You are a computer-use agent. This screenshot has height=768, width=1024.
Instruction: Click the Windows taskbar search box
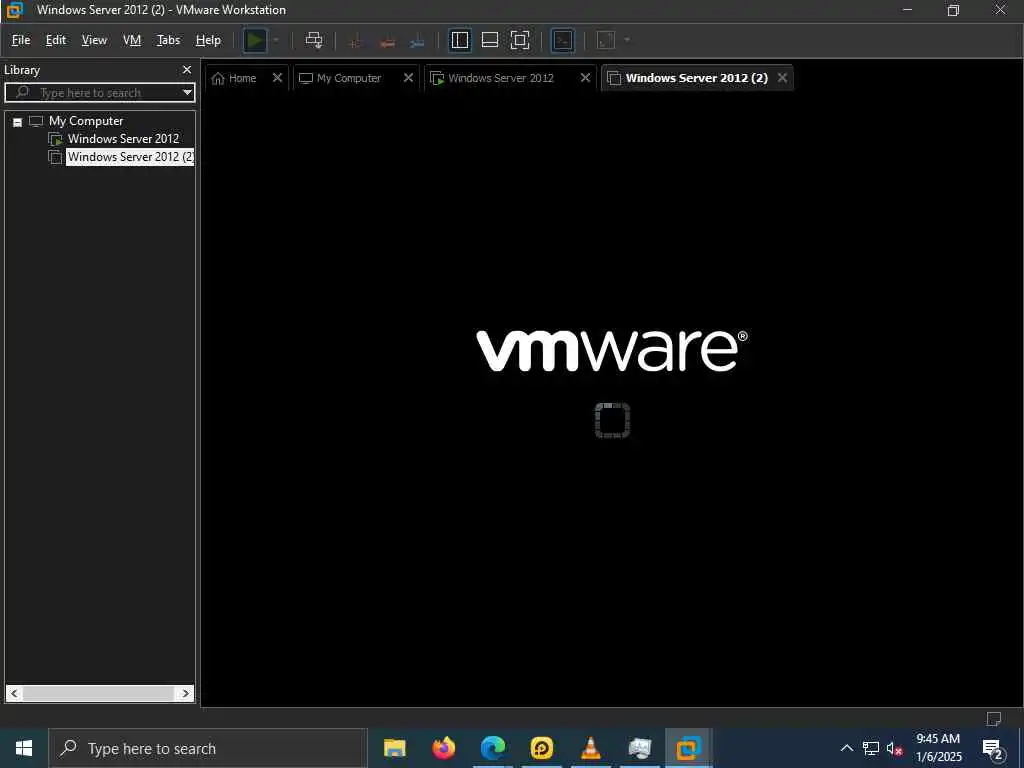tap(208, 748)
